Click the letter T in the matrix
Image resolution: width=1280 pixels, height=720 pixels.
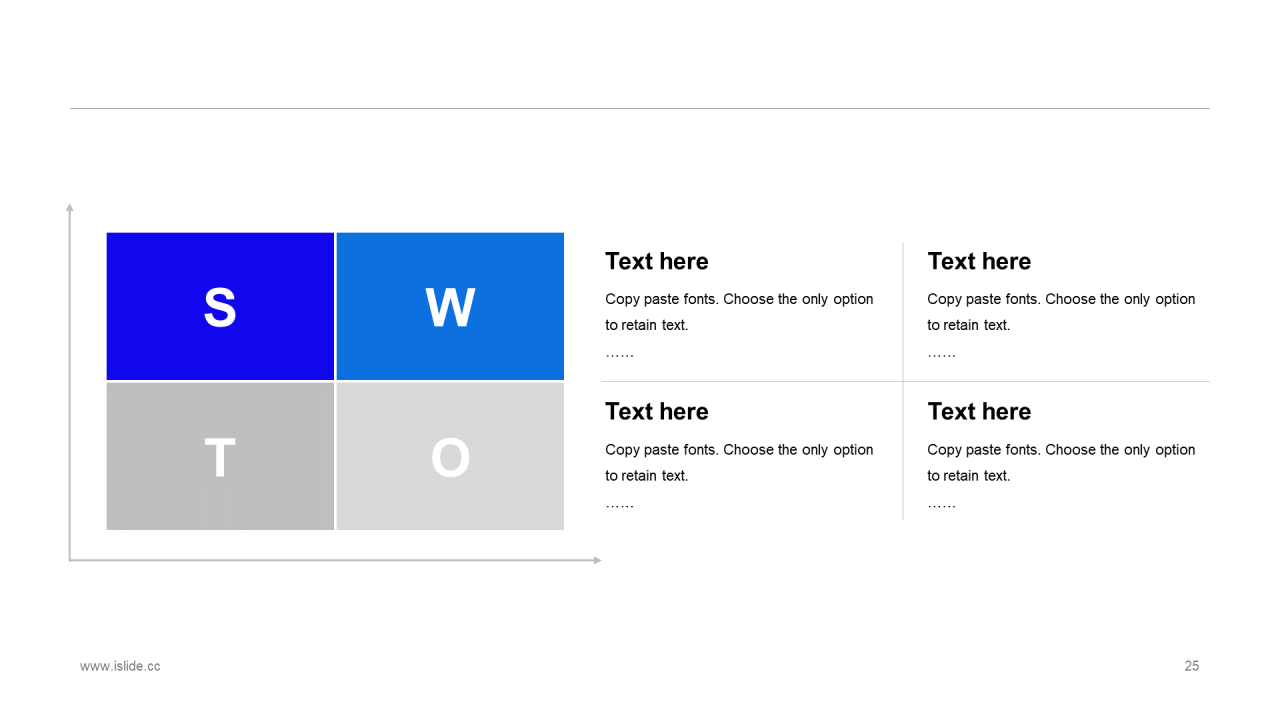coord(220,459)
